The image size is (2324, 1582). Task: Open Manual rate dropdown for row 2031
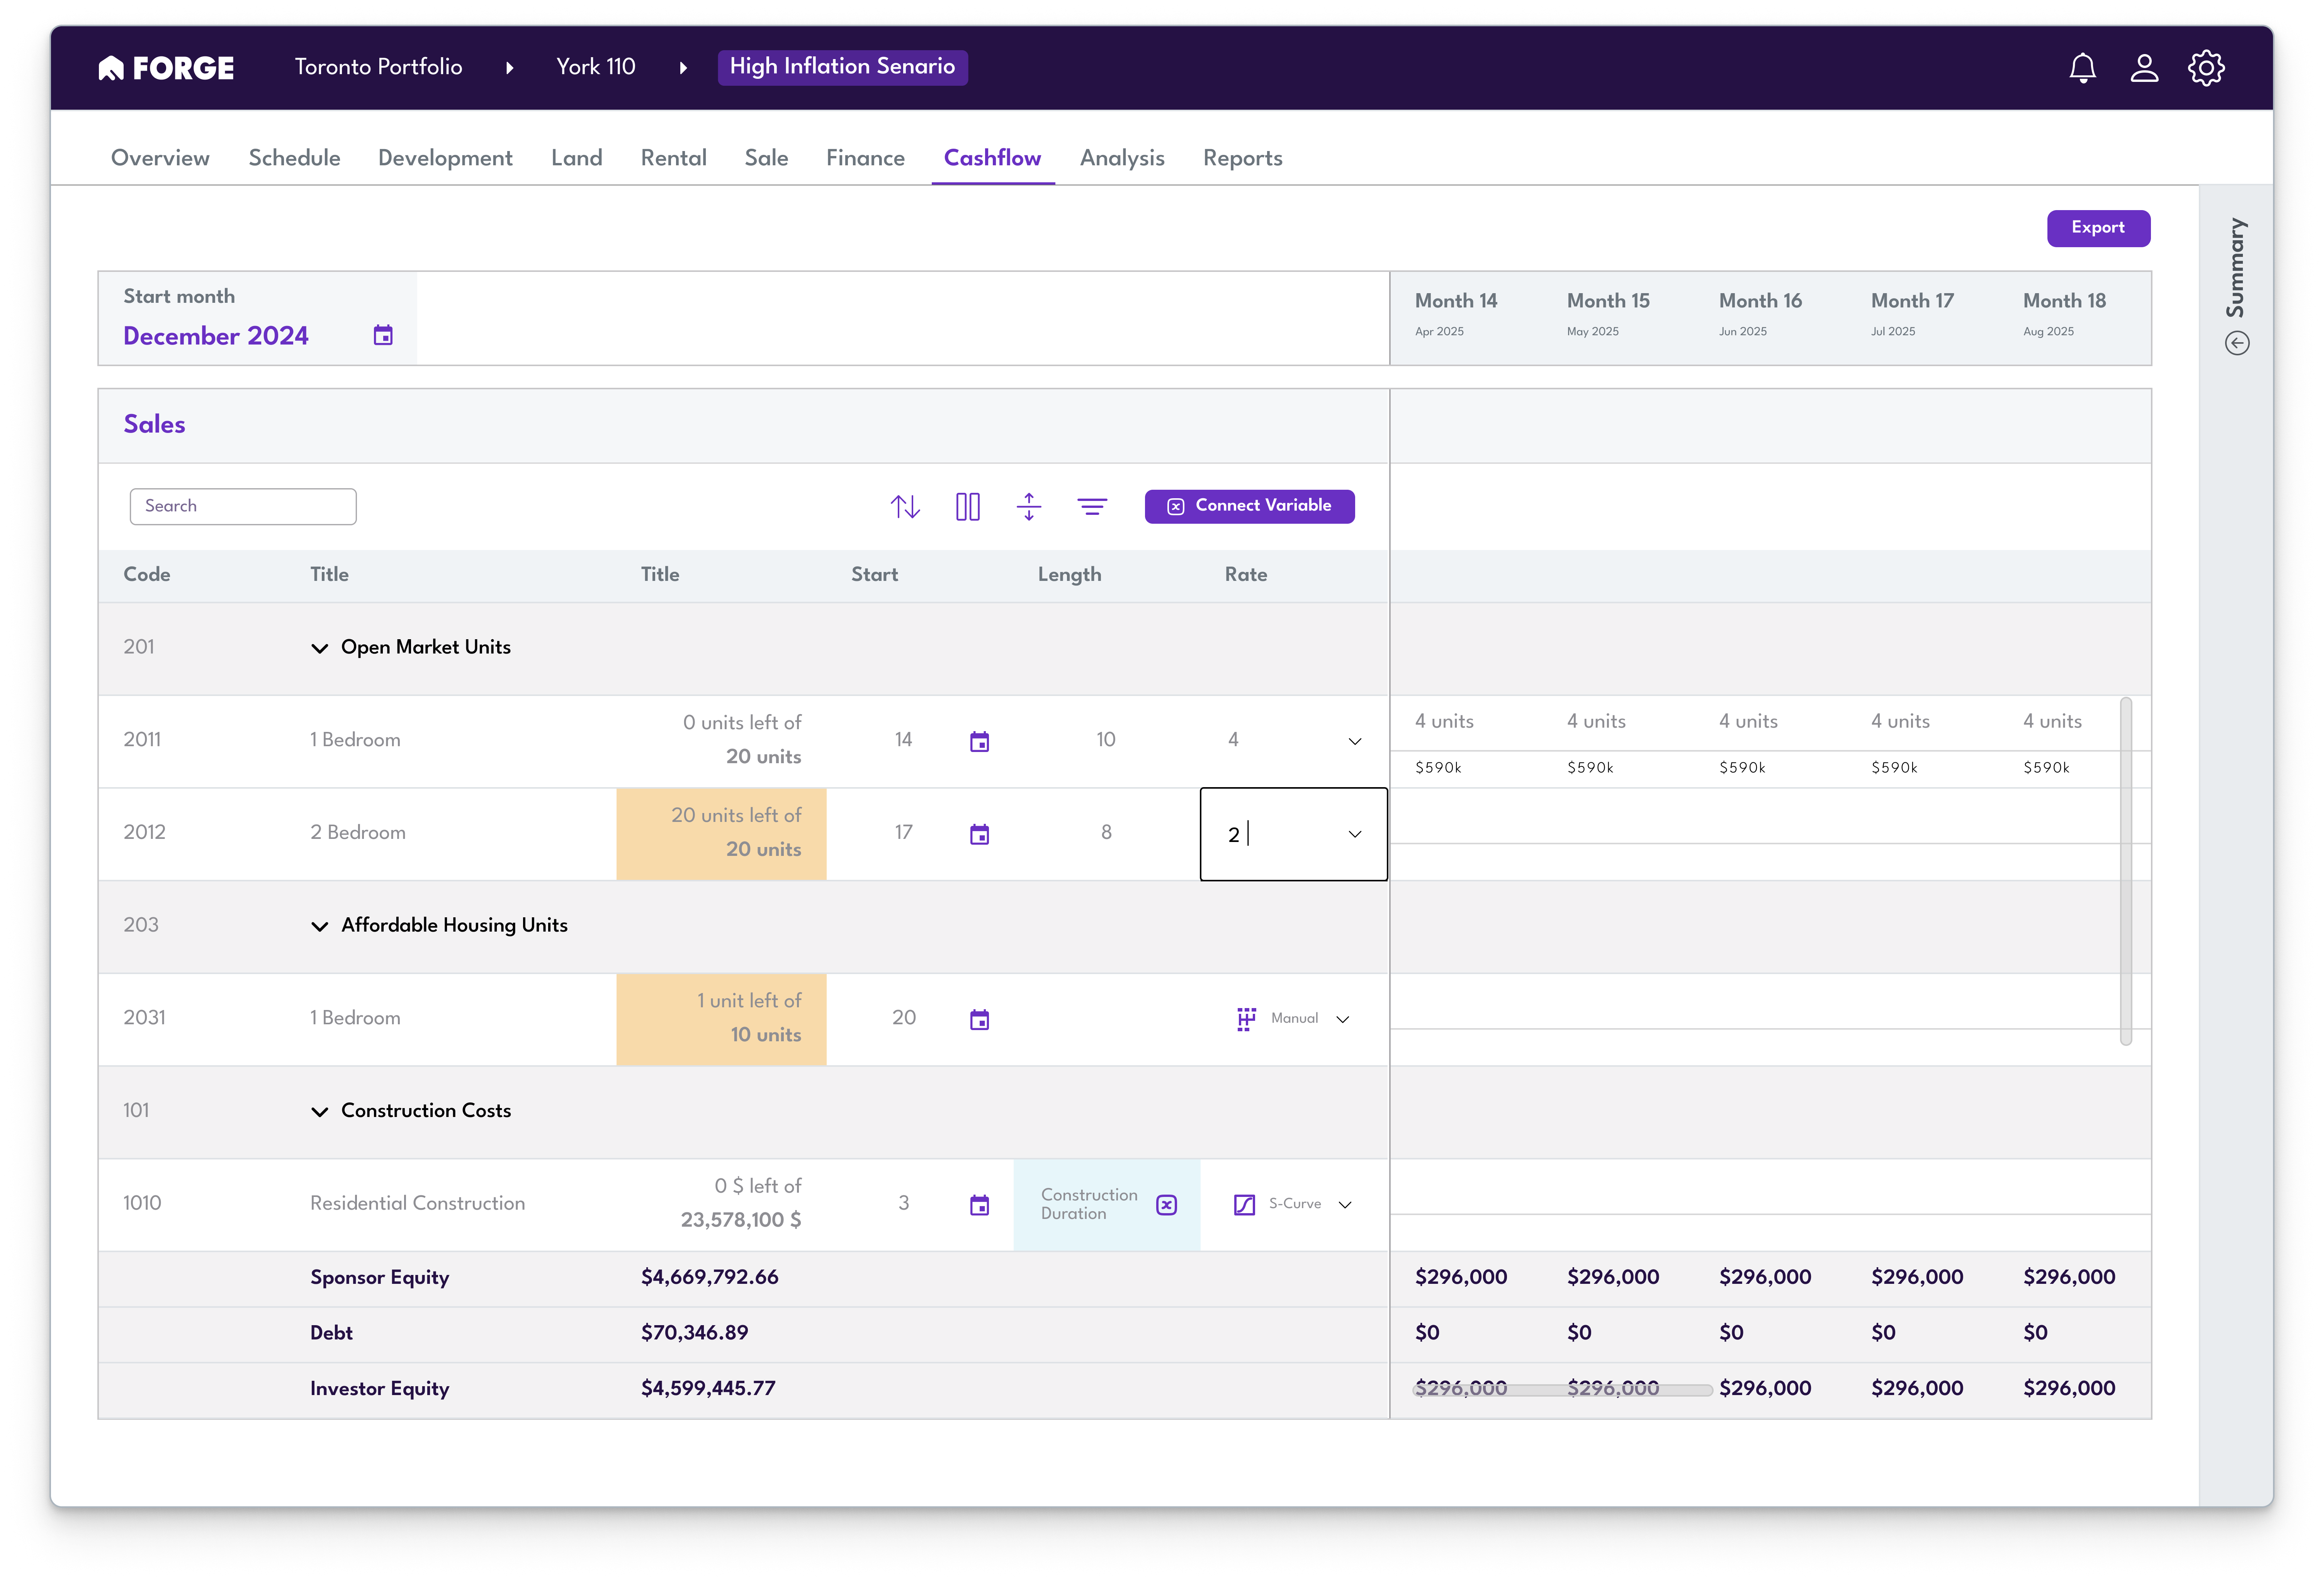1343,1019
